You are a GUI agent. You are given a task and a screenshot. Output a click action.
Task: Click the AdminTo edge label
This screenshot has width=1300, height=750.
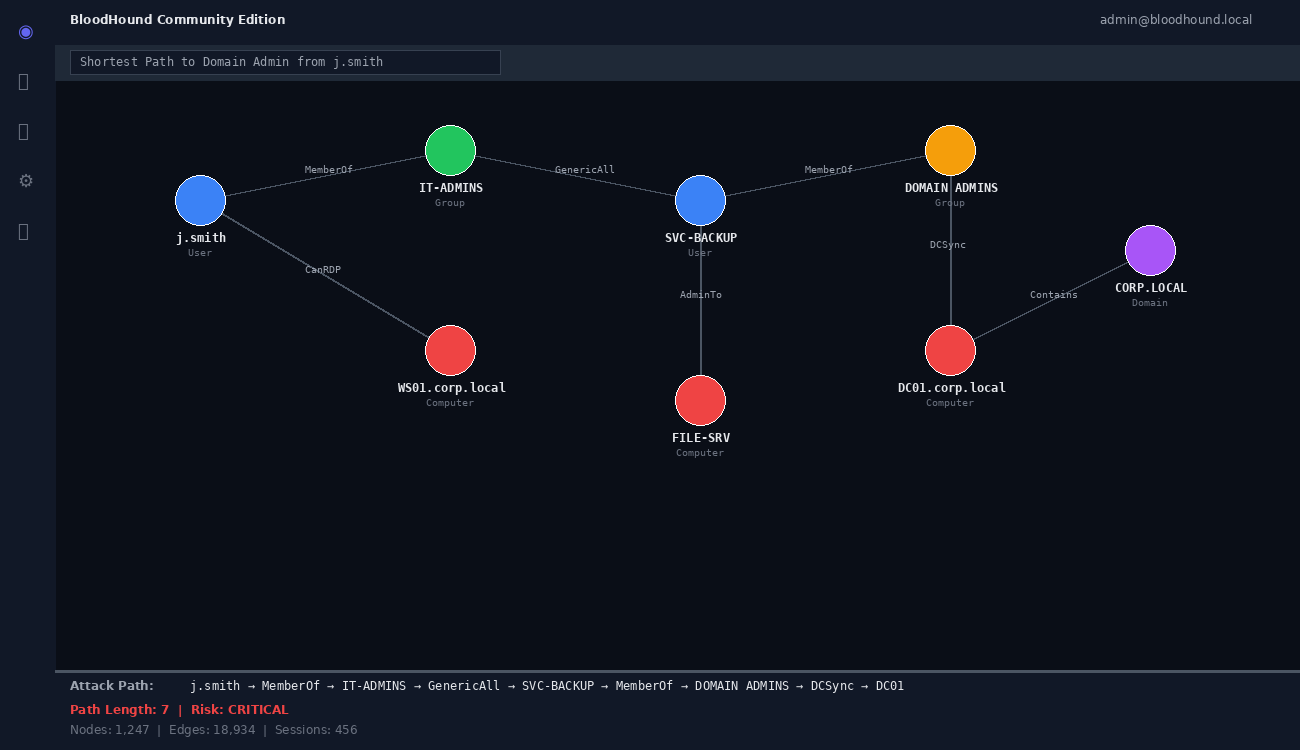tap(701, 295)
